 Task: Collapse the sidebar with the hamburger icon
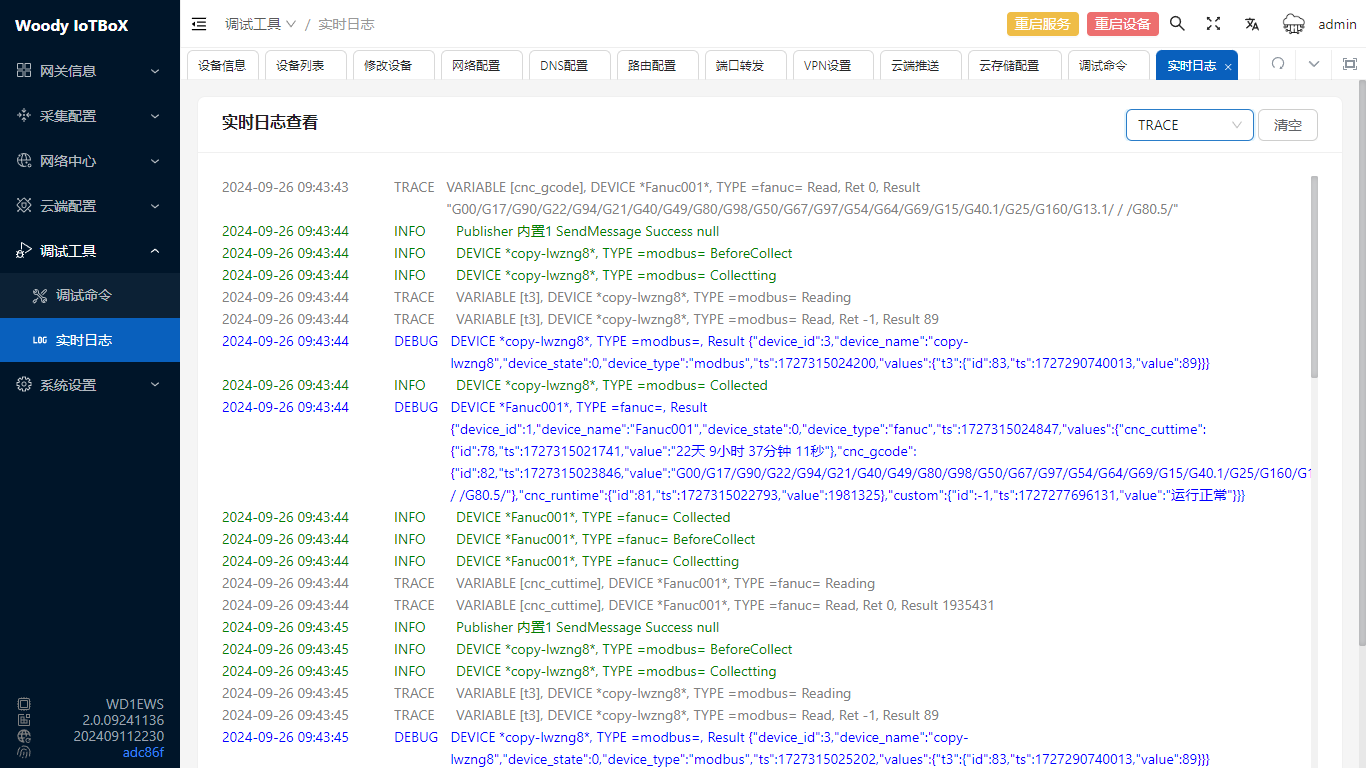[x=199, y=24]
